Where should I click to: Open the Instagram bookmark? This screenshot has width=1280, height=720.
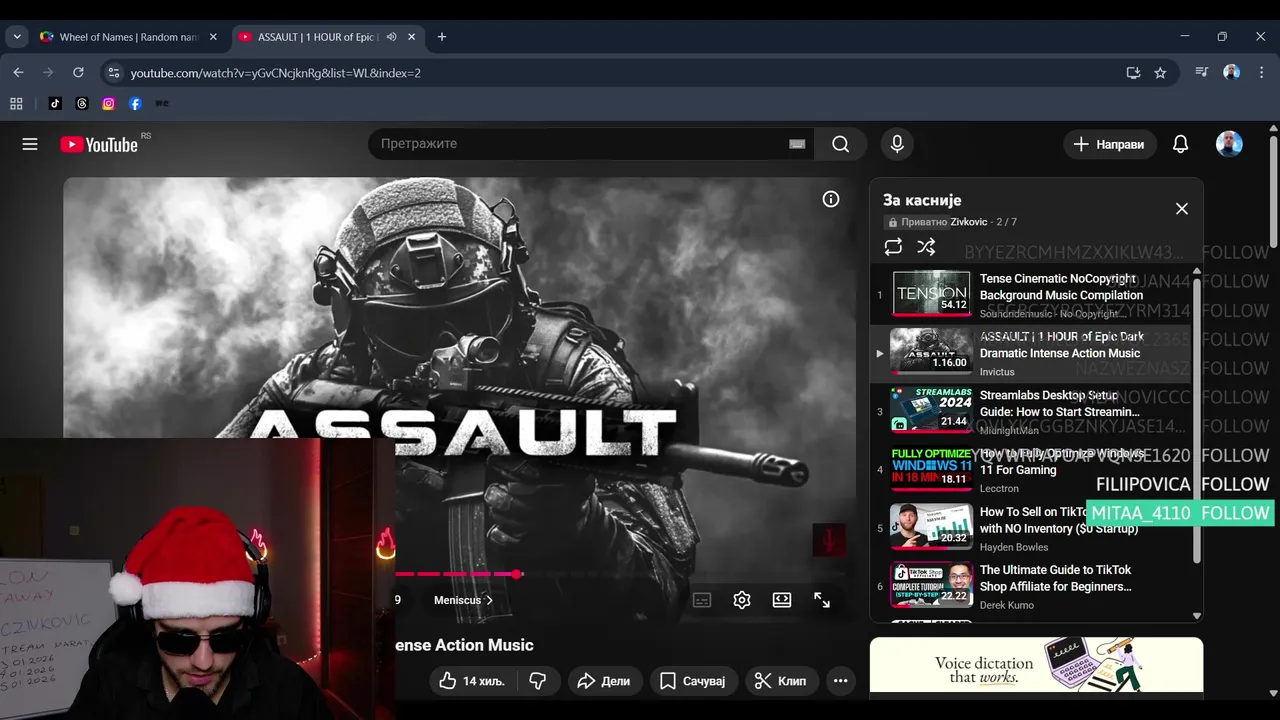tap(108, 103)
